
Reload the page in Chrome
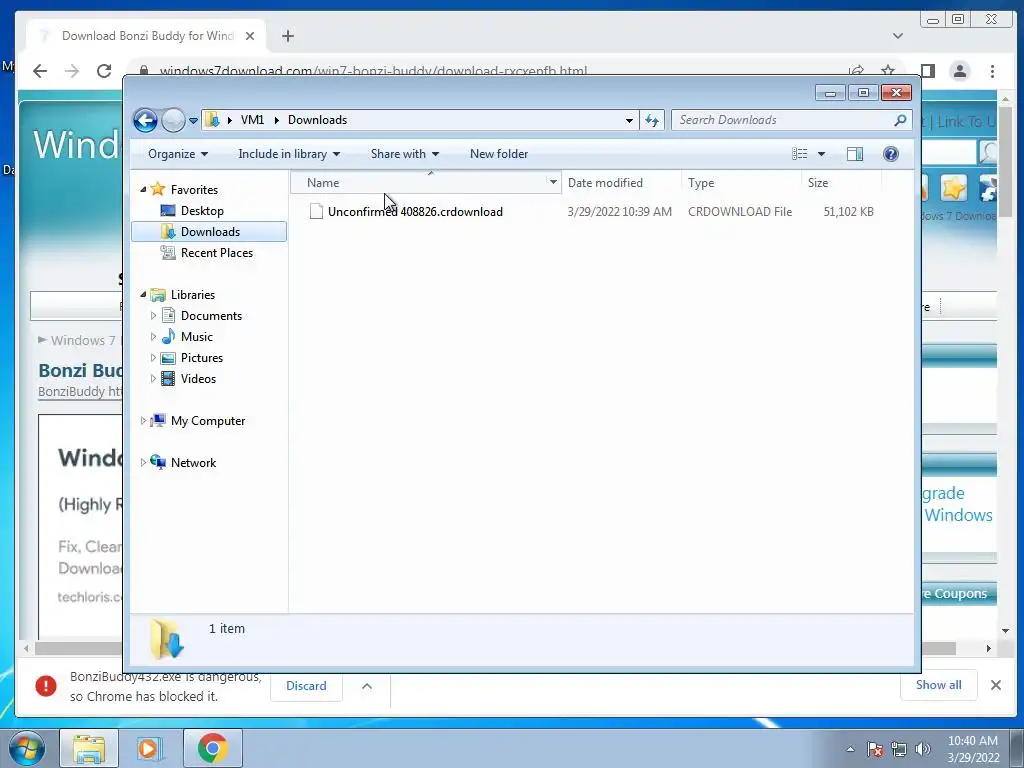pos(104,71)
